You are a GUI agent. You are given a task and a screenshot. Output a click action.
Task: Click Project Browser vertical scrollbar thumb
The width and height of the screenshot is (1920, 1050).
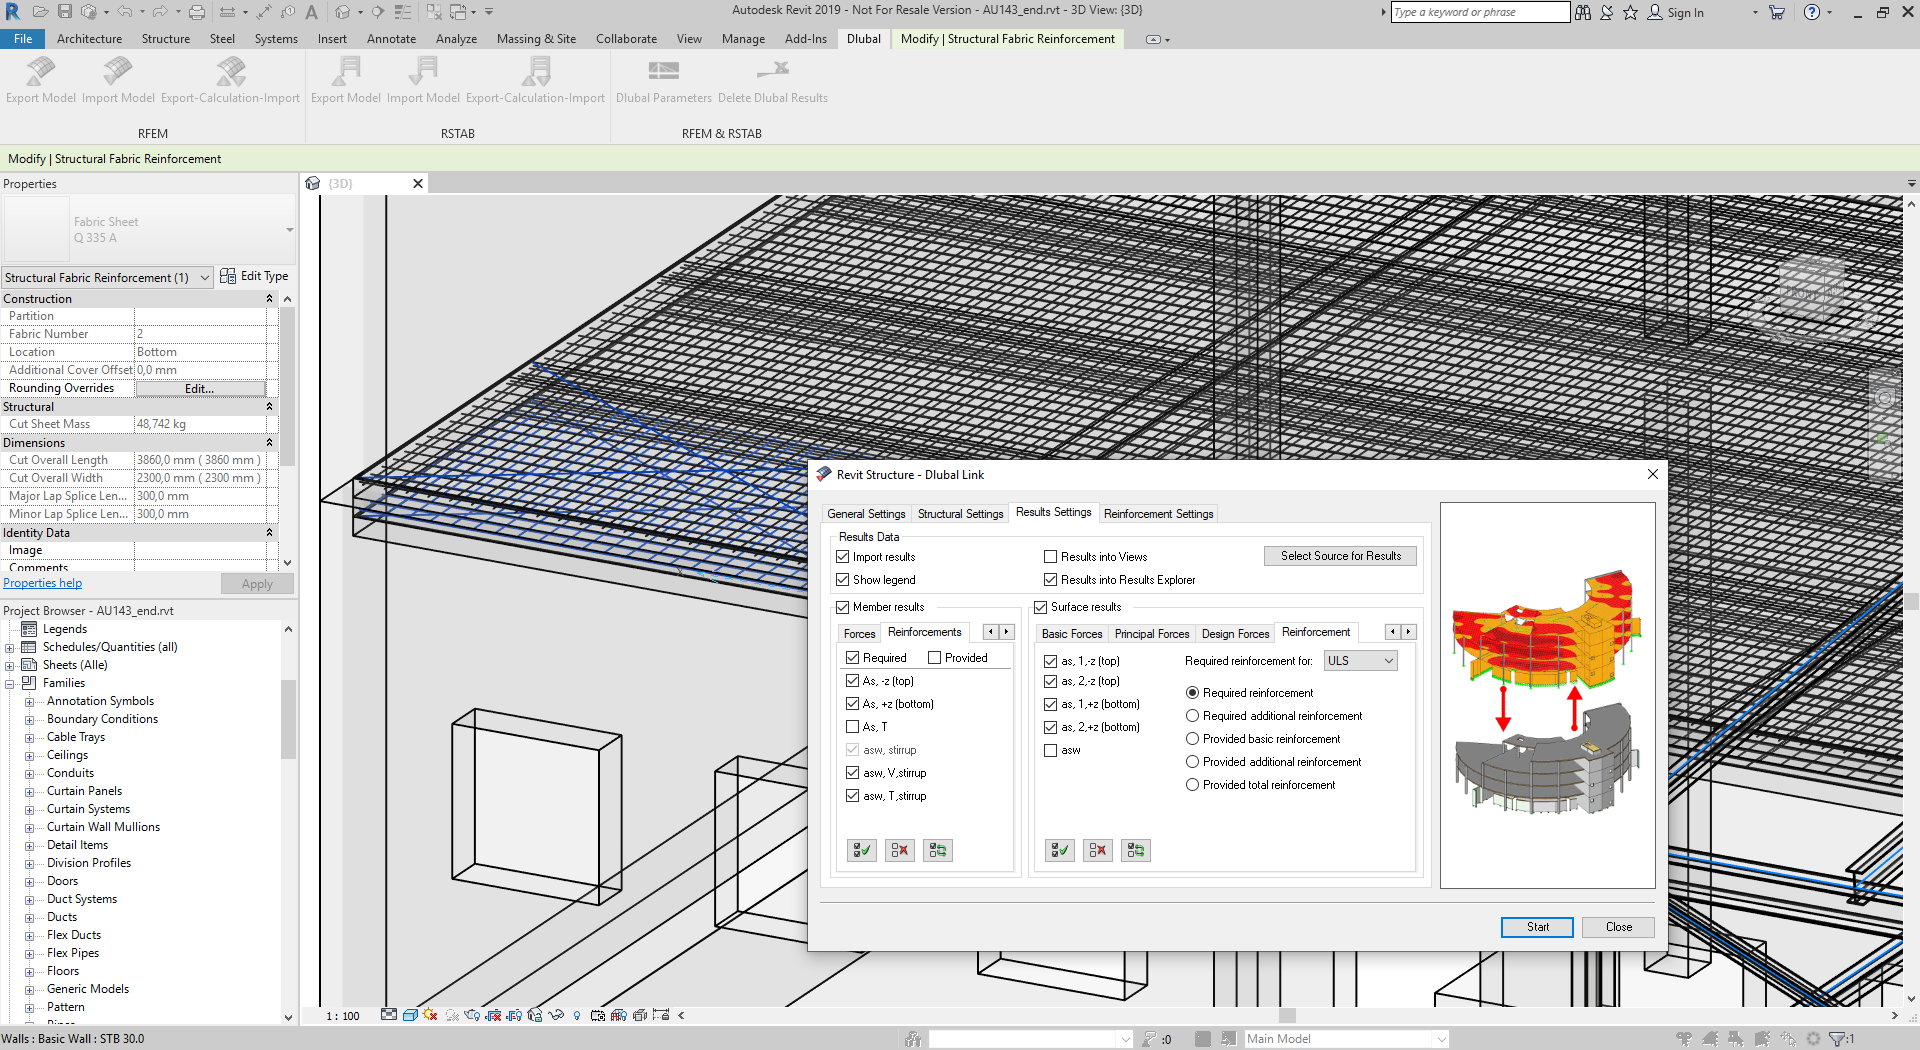(x=288, y=720)
